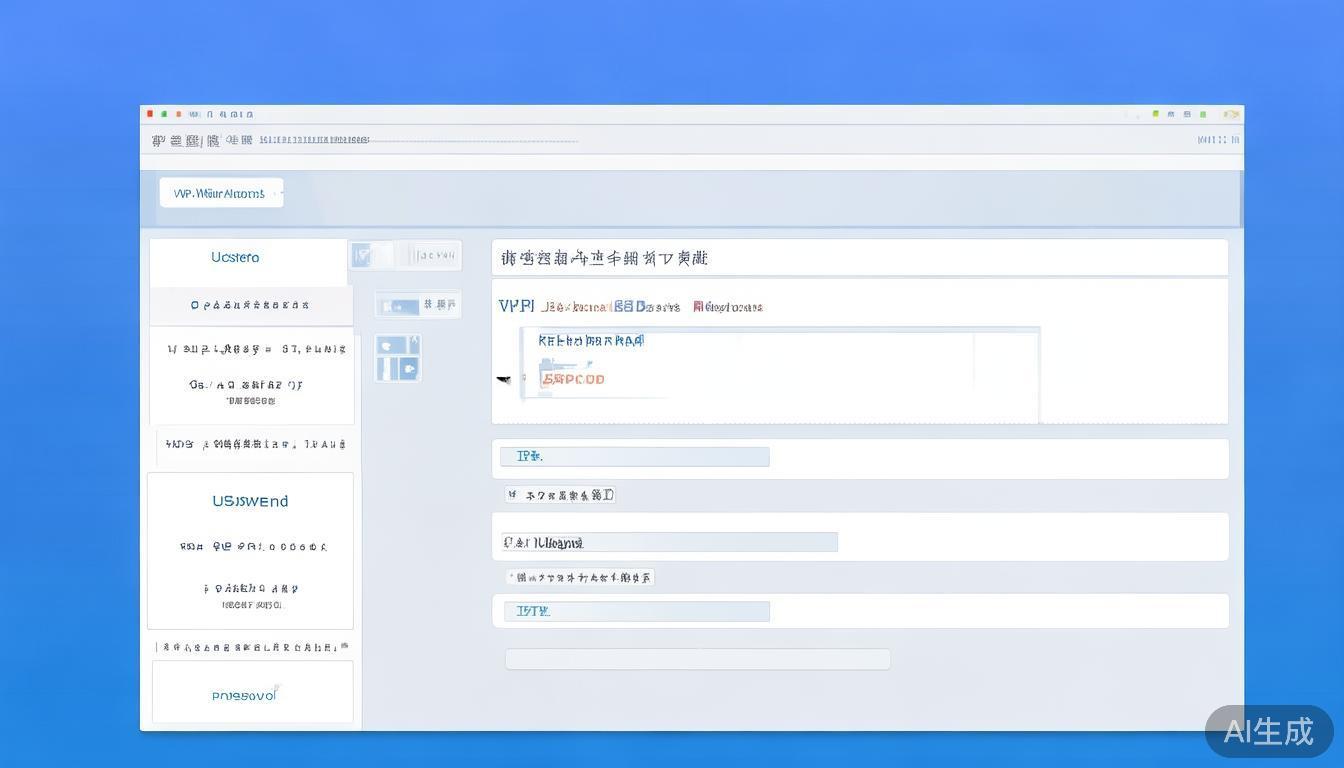Click the four-tile grid icon beside the sidebar
Image resolution: width=1344 pixels, height=768 pixels.
pyautogui.click(x=398, y=358)
